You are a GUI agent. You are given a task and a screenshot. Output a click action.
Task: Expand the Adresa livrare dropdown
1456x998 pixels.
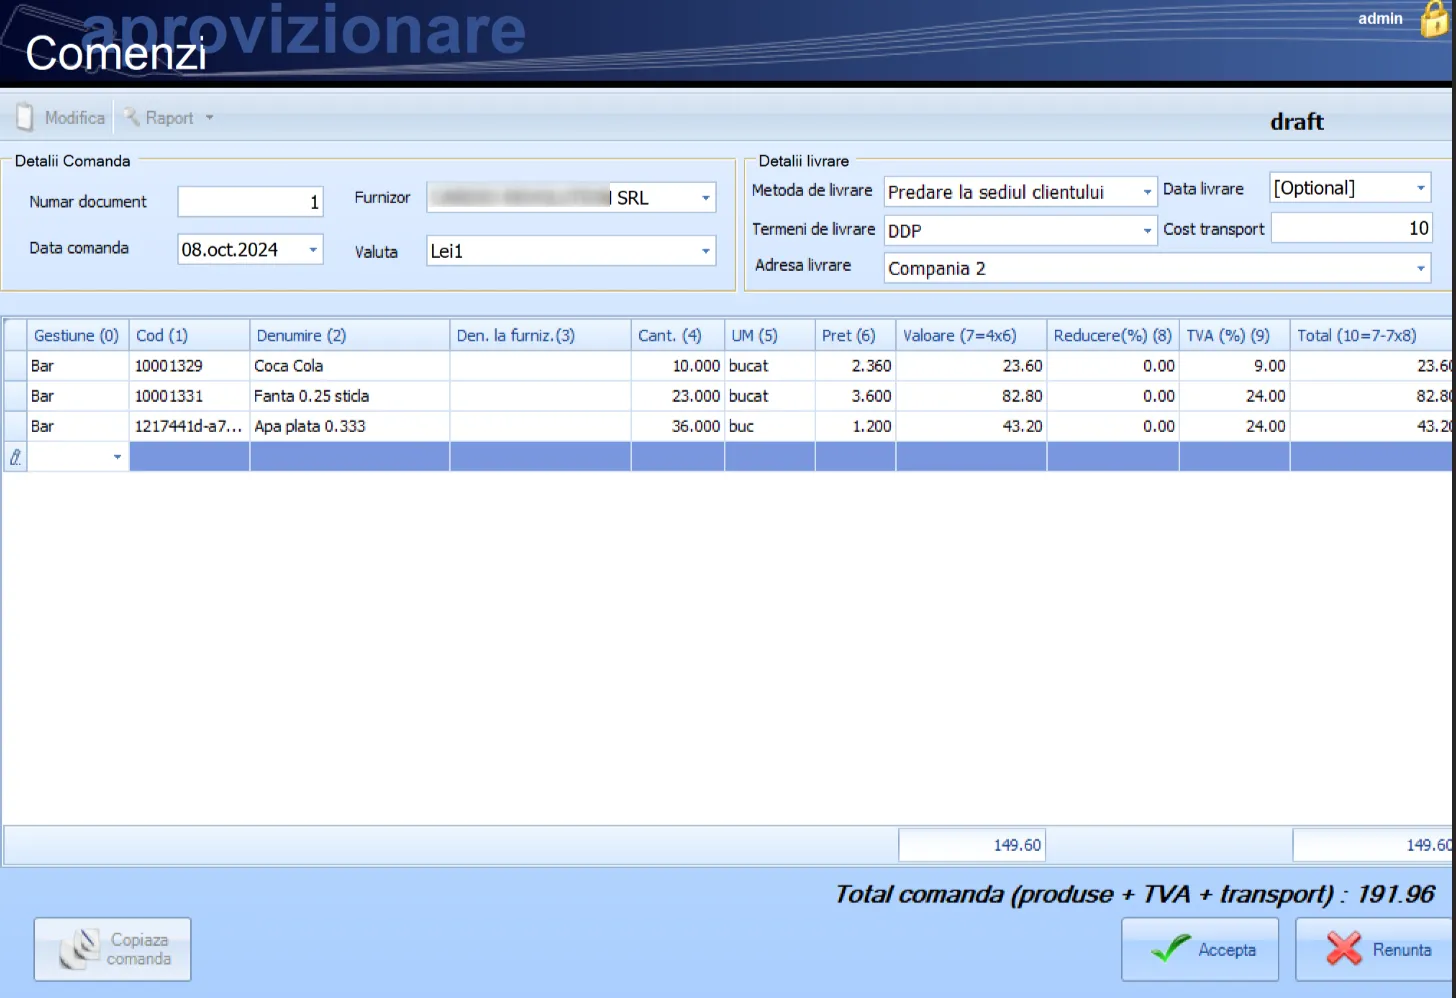coord(1421,268)
